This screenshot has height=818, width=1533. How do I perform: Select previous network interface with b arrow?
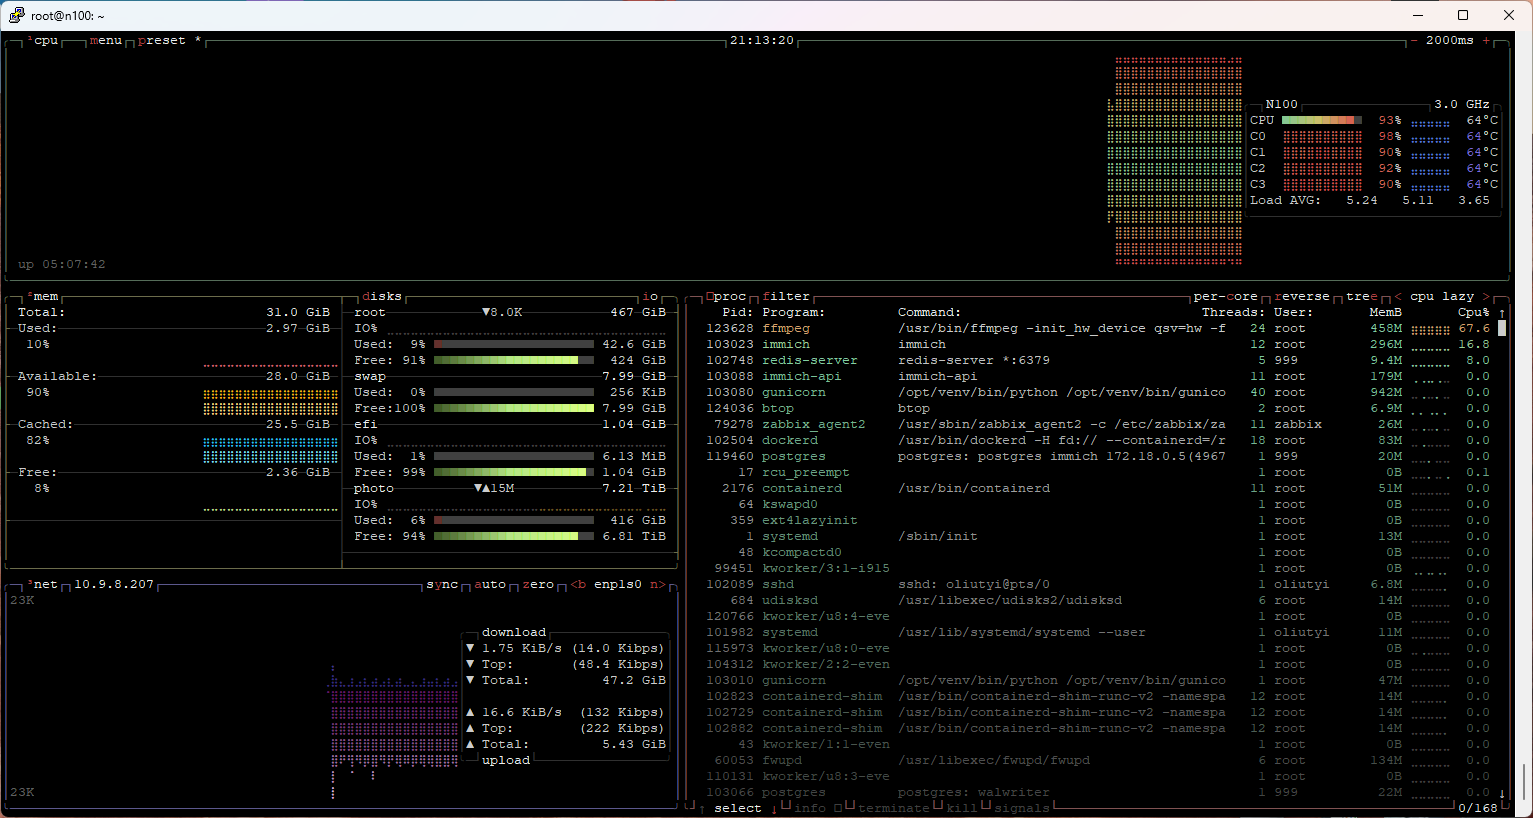pos(578,585)
